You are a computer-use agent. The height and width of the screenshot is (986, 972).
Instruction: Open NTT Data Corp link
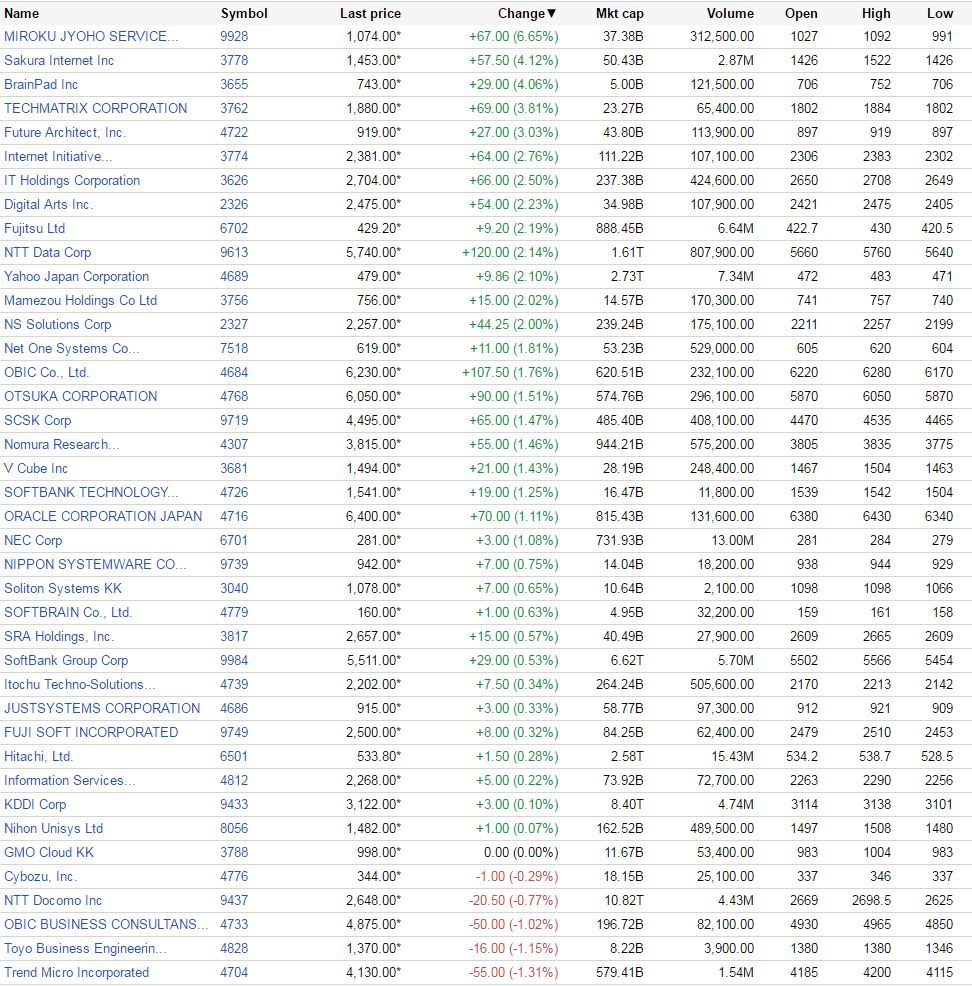click(x=48, y=252)
